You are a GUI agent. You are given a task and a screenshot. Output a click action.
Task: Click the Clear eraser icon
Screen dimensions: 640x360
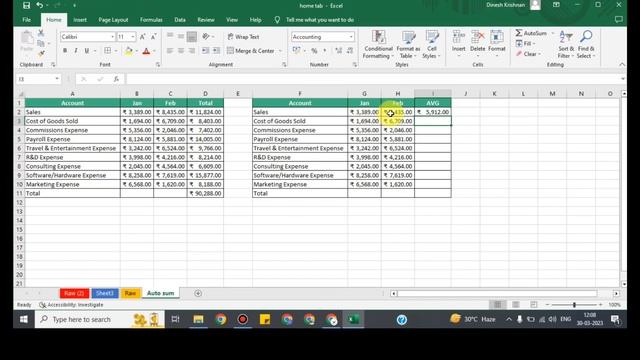(x=519, y=53)
